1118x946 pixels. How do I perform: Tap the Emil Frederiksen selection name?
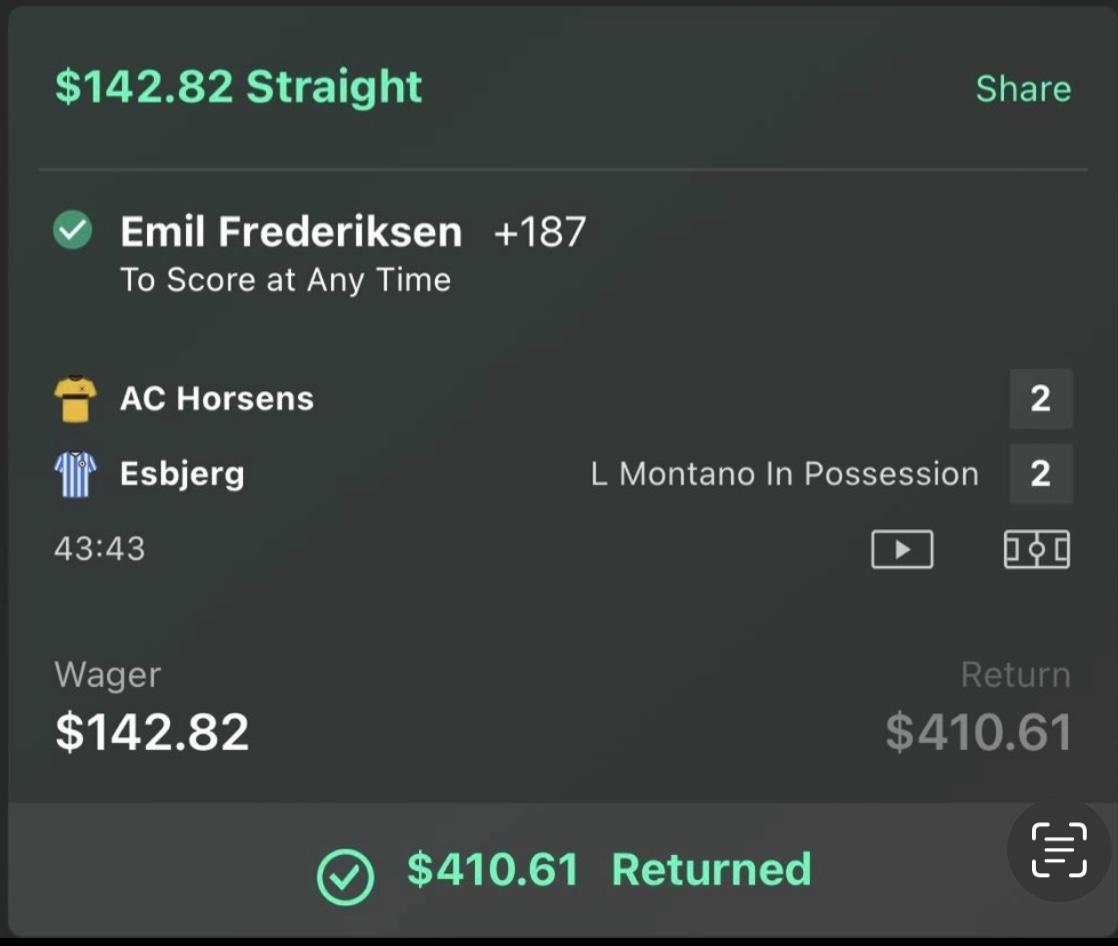click(x=291, y=232)
